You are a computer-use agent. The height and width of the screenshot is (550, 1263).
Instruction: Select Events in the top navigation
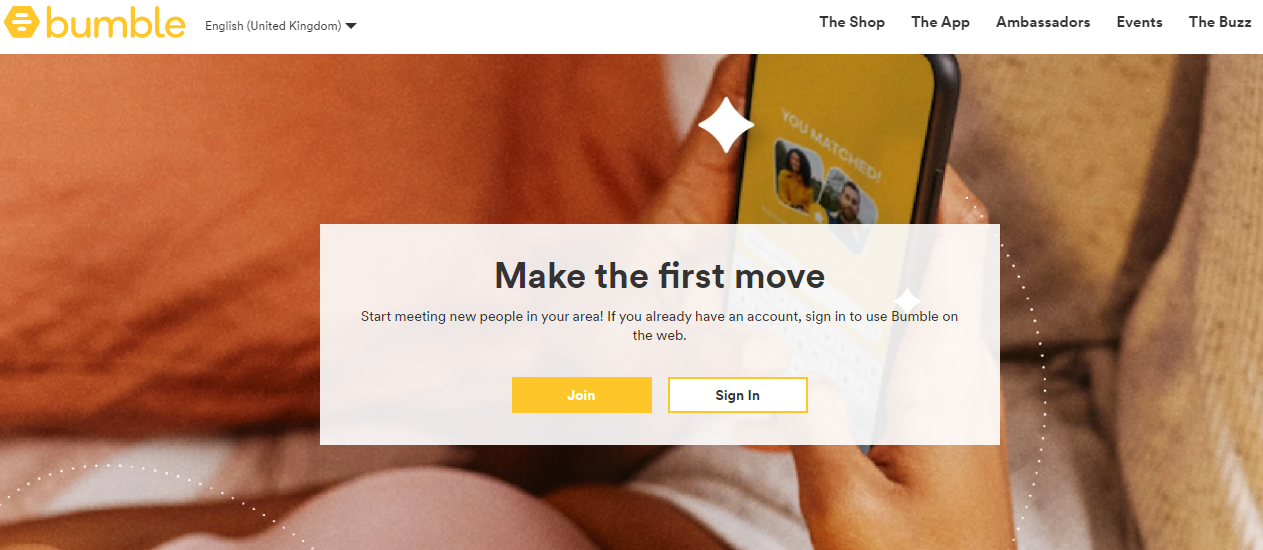pyautogui.click(x=1139, y=22)
